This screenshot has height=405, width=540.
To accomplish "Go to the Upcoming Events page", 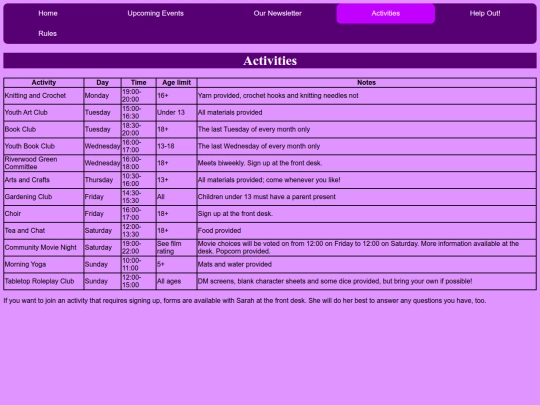I will (x=156, y=13).
